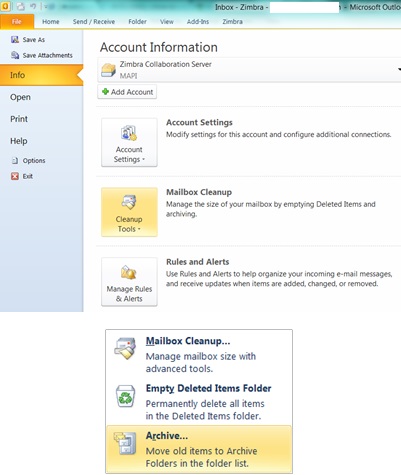The height and width of the screenshot is (475, 401).
Task: Open the Zimbra Collaboration Server account dropdown
Action: (x=249, y=70)
